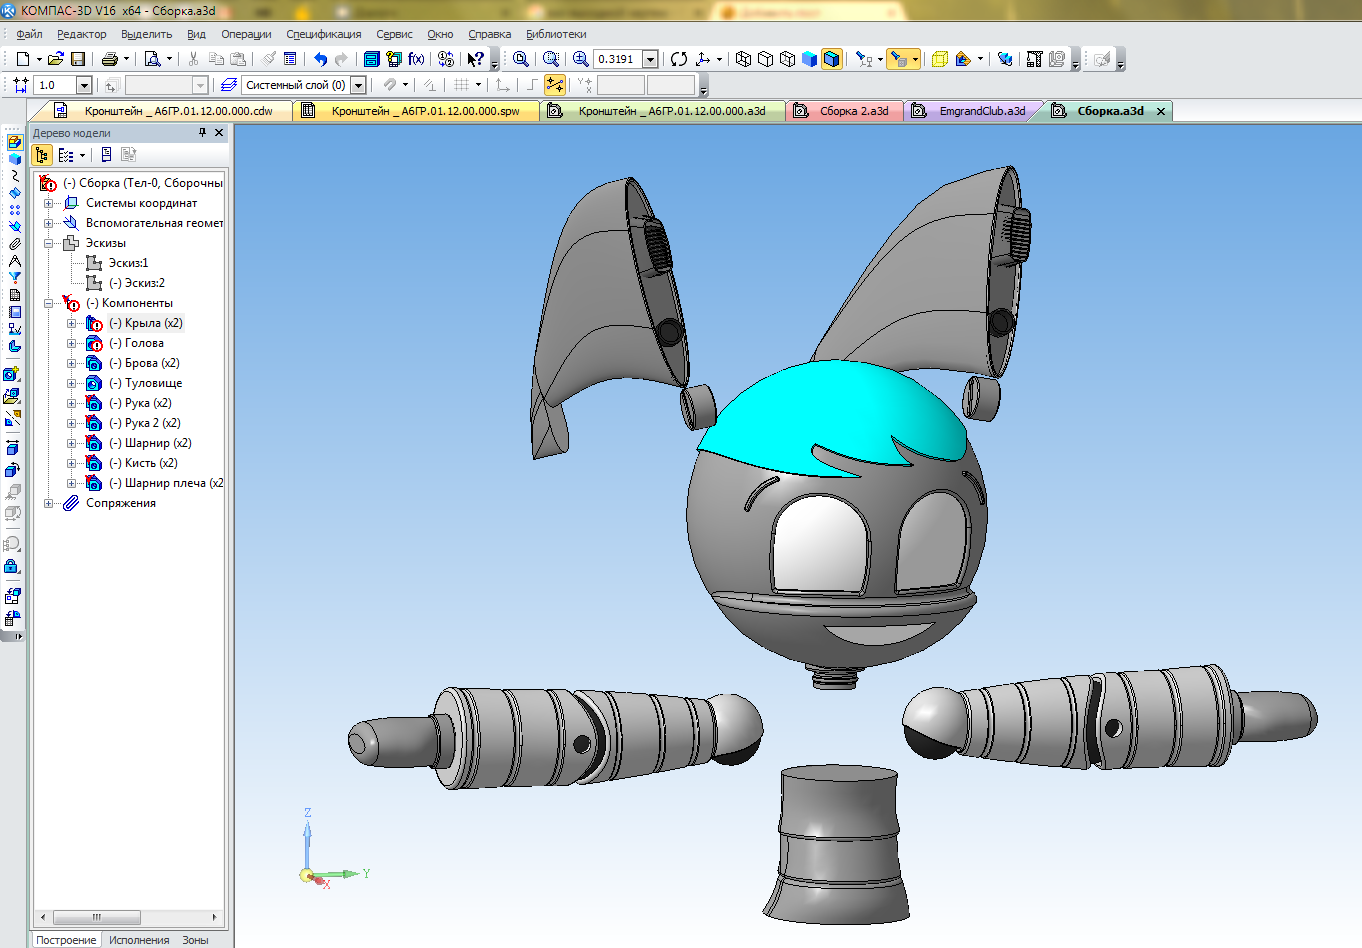Click the scale input field showing 0.3191

tap(617, 59)
